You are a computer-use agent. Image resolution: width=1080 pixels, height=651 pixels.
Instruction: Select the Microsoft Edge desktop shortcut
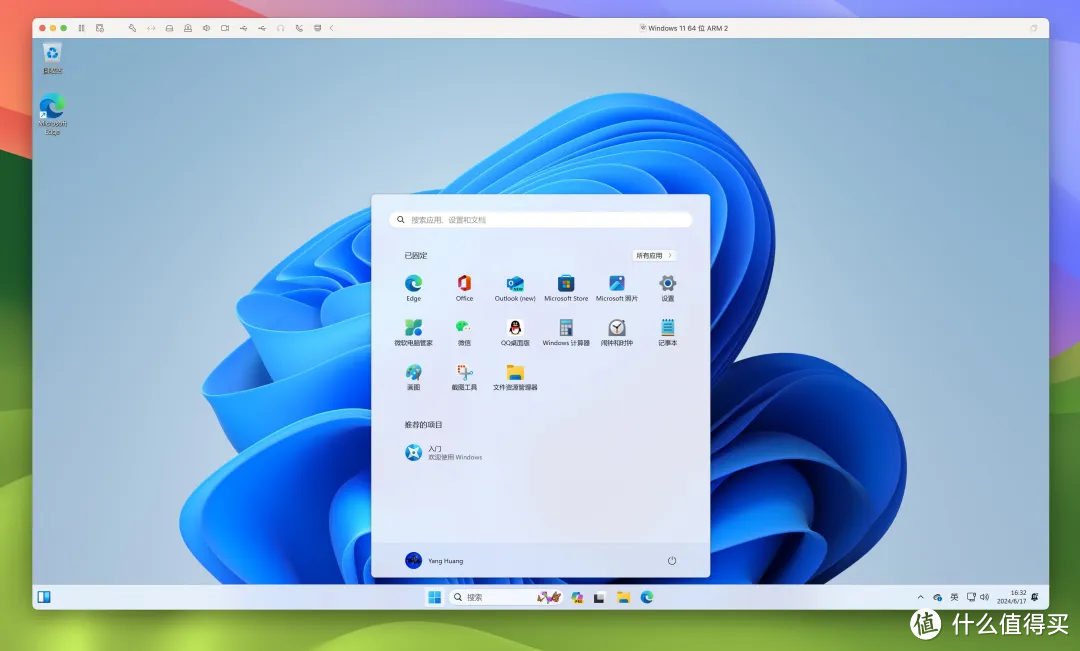coord(52,114)
